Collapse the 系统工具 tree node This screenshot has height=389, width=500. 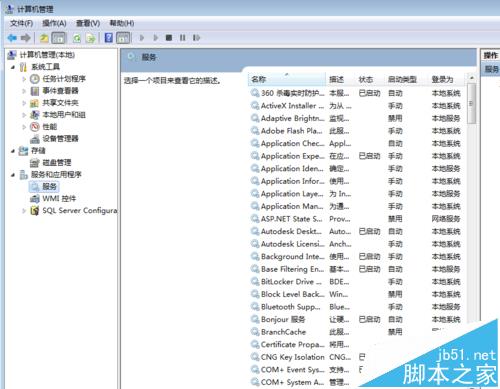pyautogui.click(x=13, y=67)
